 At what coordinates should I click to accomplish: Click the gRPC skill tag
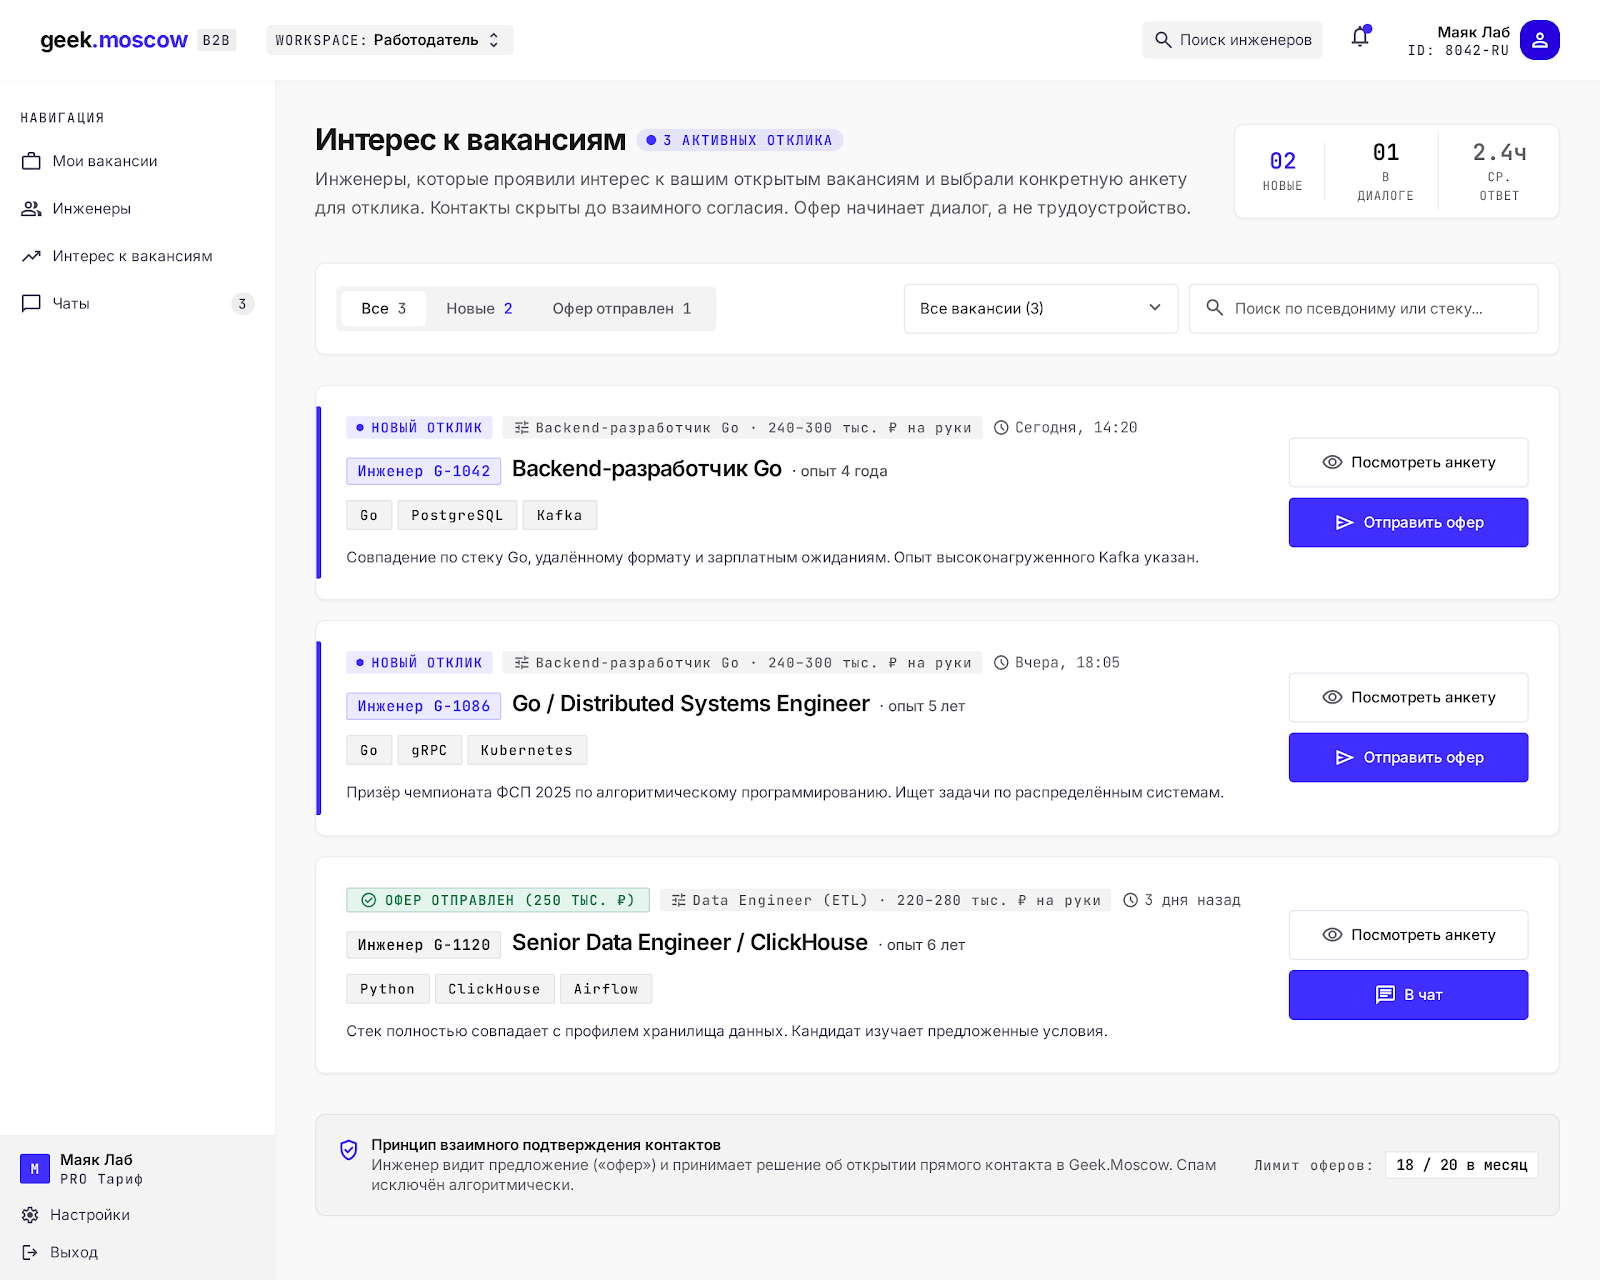coord(429,750)
